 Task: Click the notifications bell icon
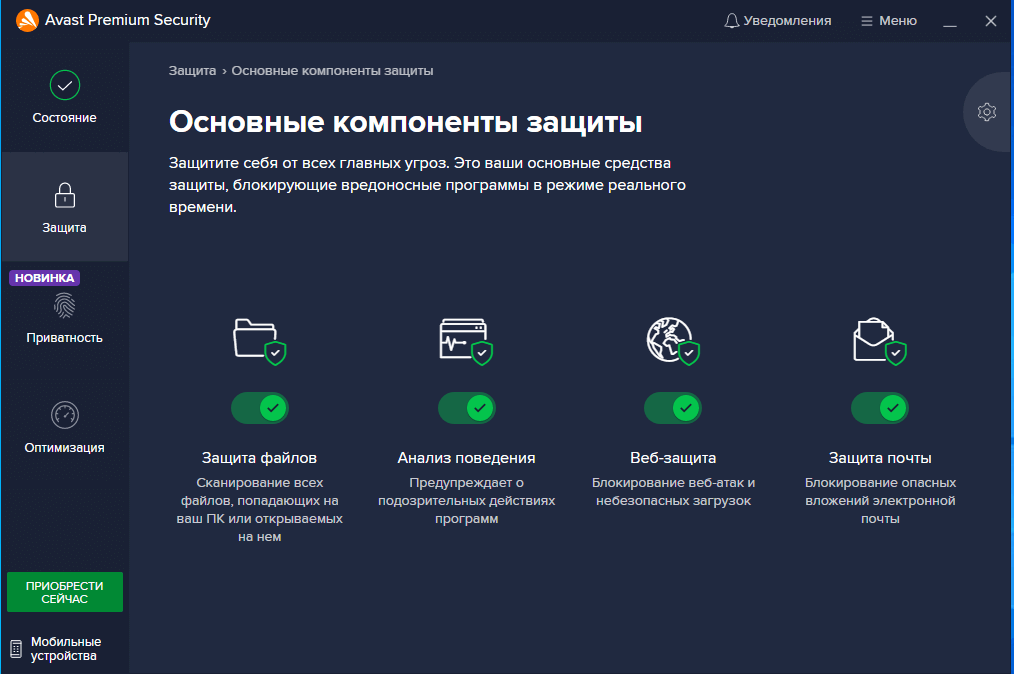[x=731, y=21]
